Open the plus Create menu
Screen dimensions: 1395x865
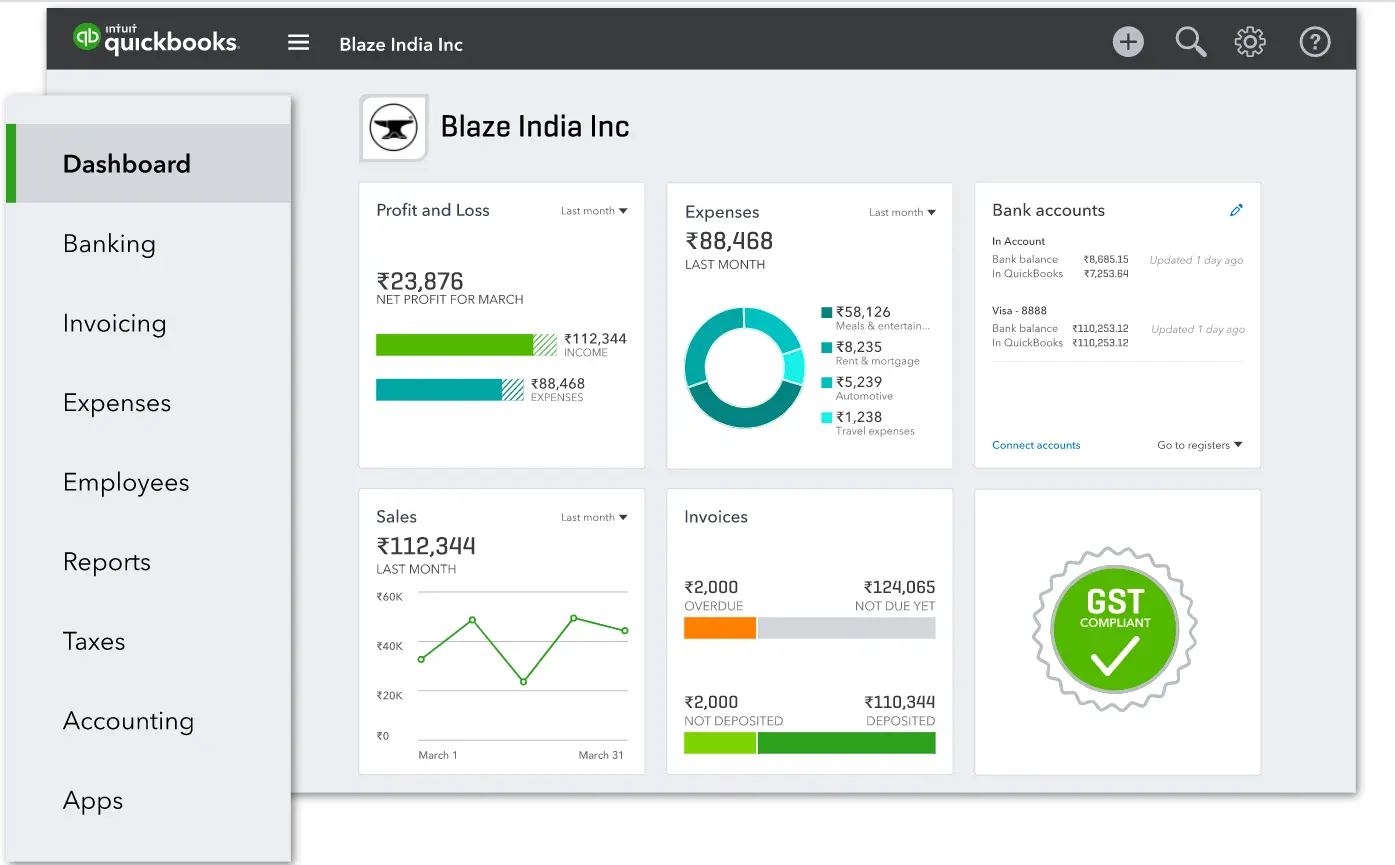point(1128,42)
